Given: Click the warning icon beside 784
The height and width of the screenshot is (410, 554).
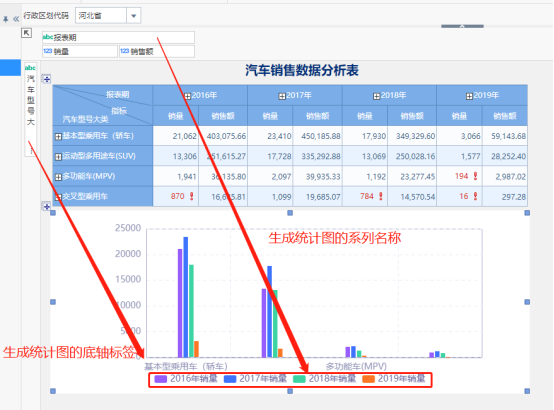Looking at the screenshot, I should pyautogui.click(x=381, y=196).
